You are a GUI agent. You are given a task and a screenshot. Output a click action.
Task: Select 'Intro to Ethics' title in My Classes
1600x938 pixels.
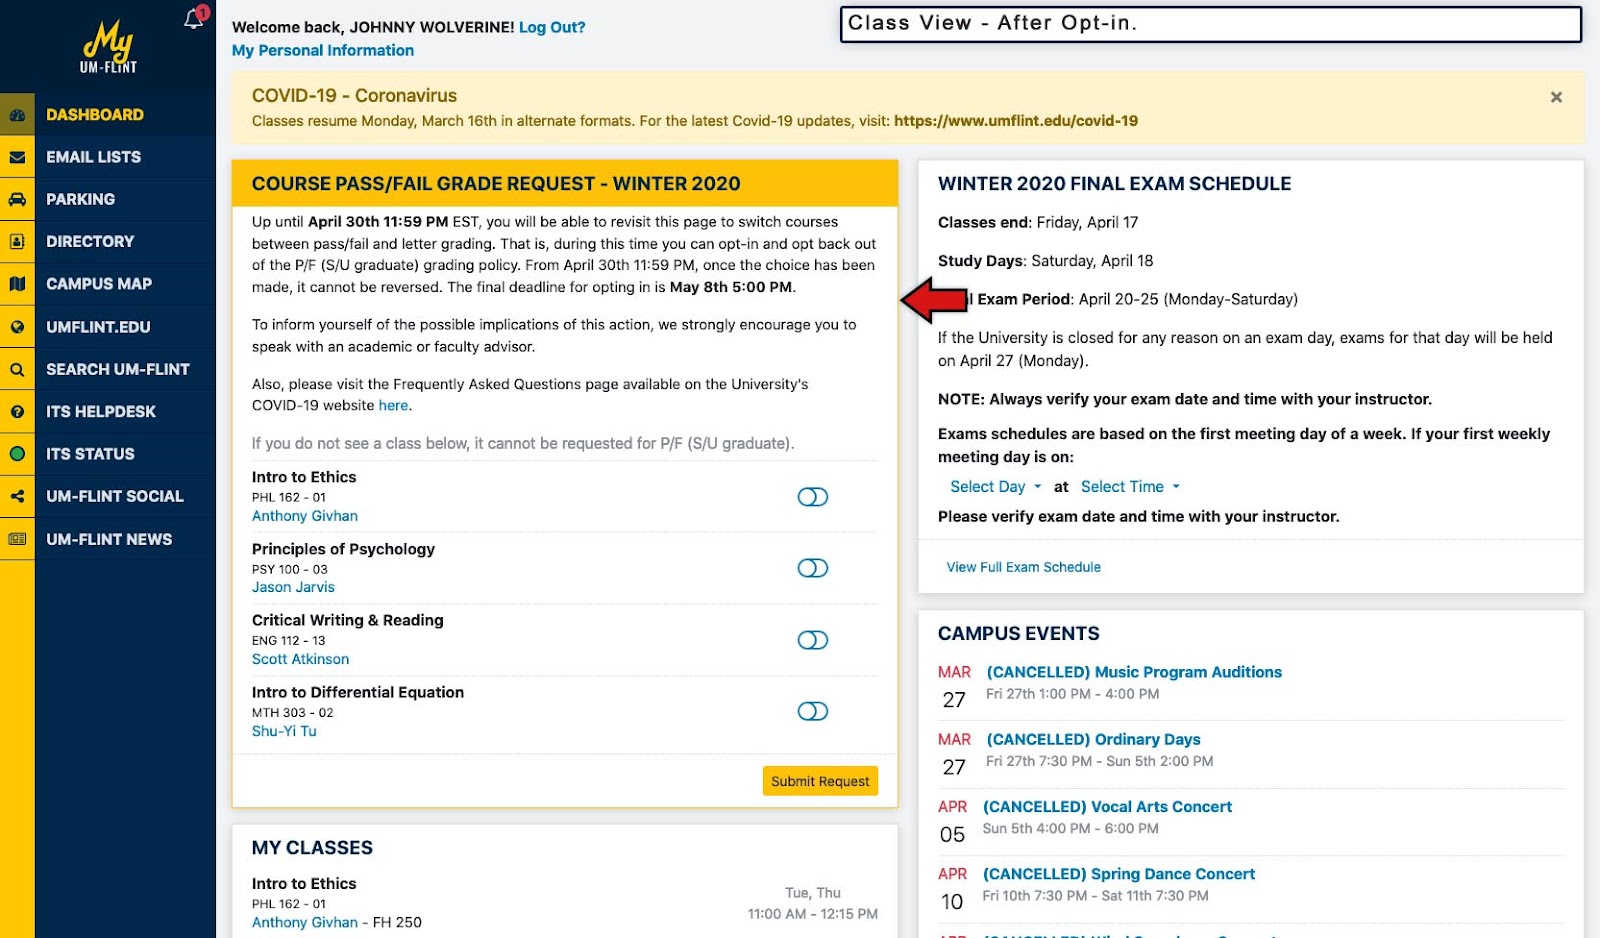pyautogui.click(x=304, y=883)
